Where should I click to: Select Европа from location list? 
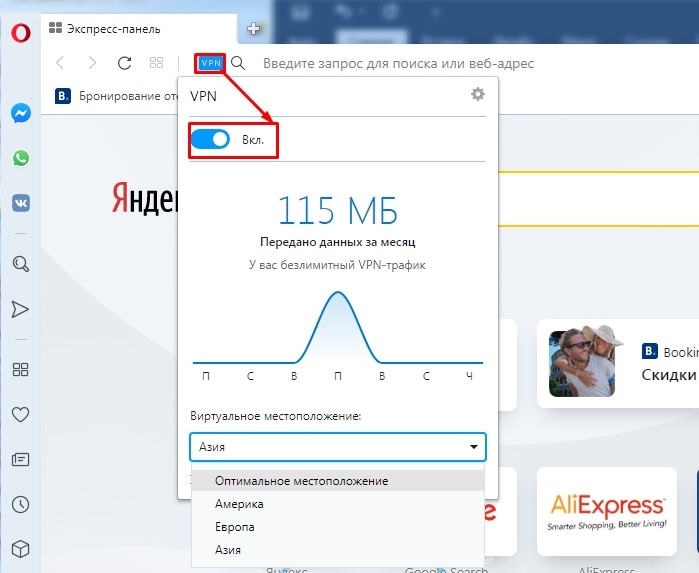pos(338,527)
